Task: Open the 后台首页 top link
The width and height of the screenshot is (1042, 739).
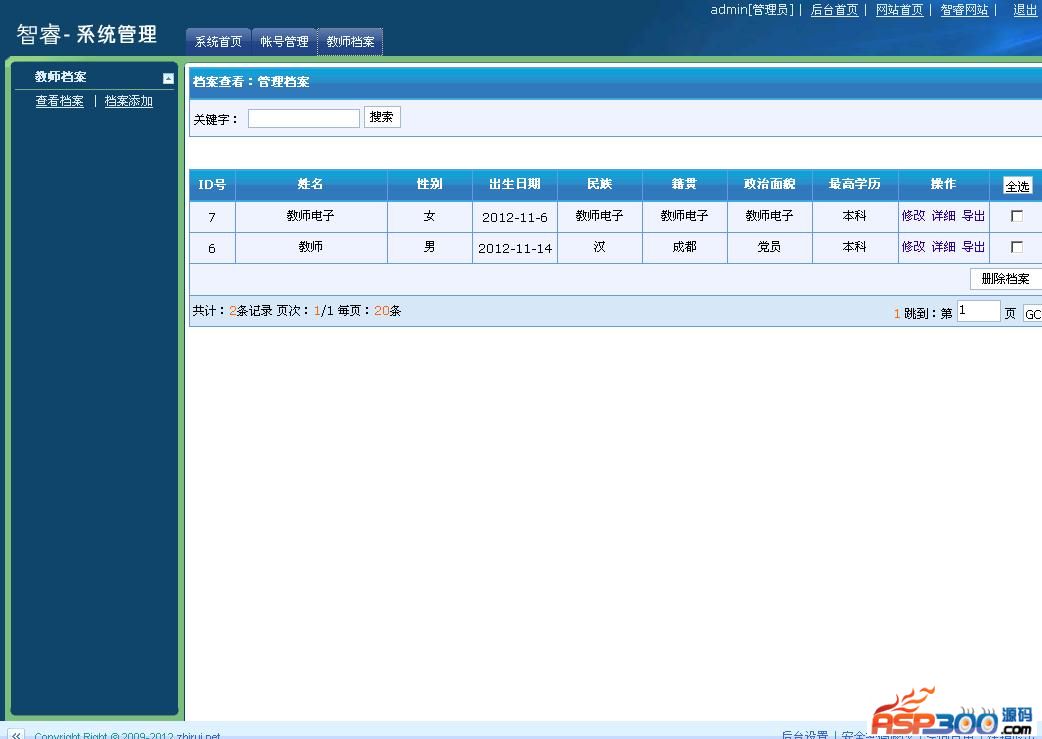Action: pos(834,10)
